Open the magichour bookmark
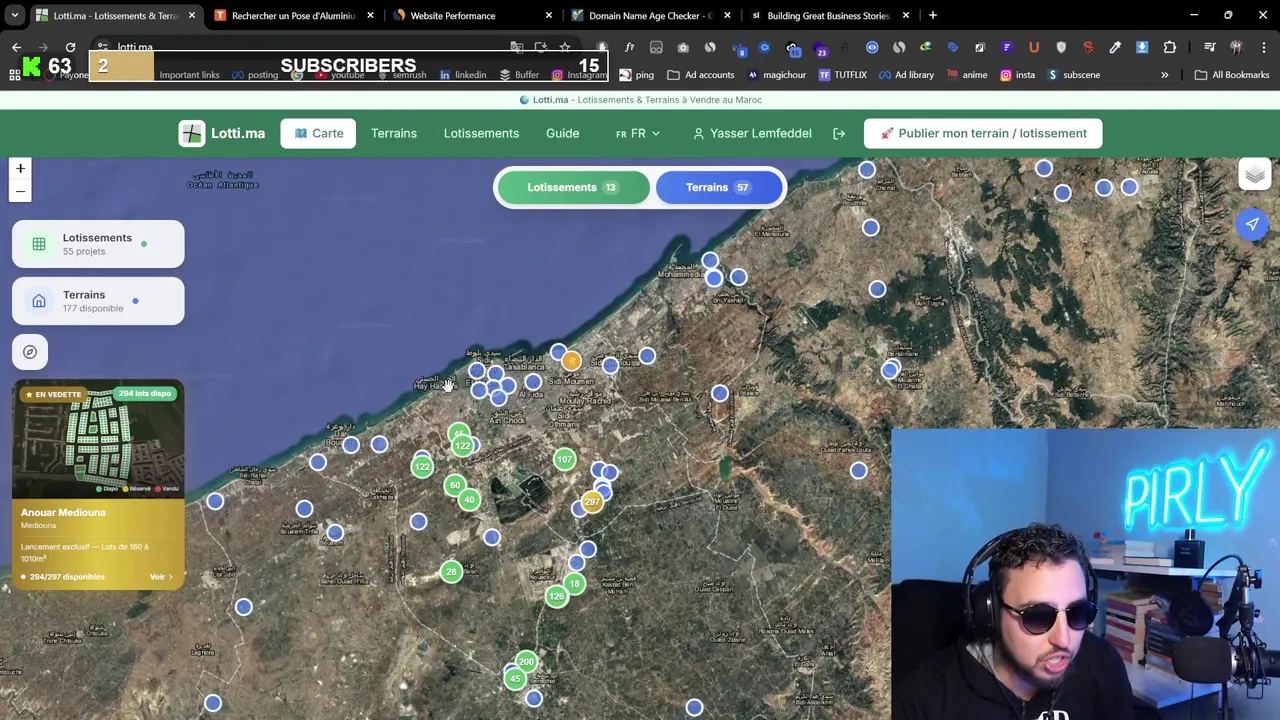The image size is (1280, 720). [777, 75]
